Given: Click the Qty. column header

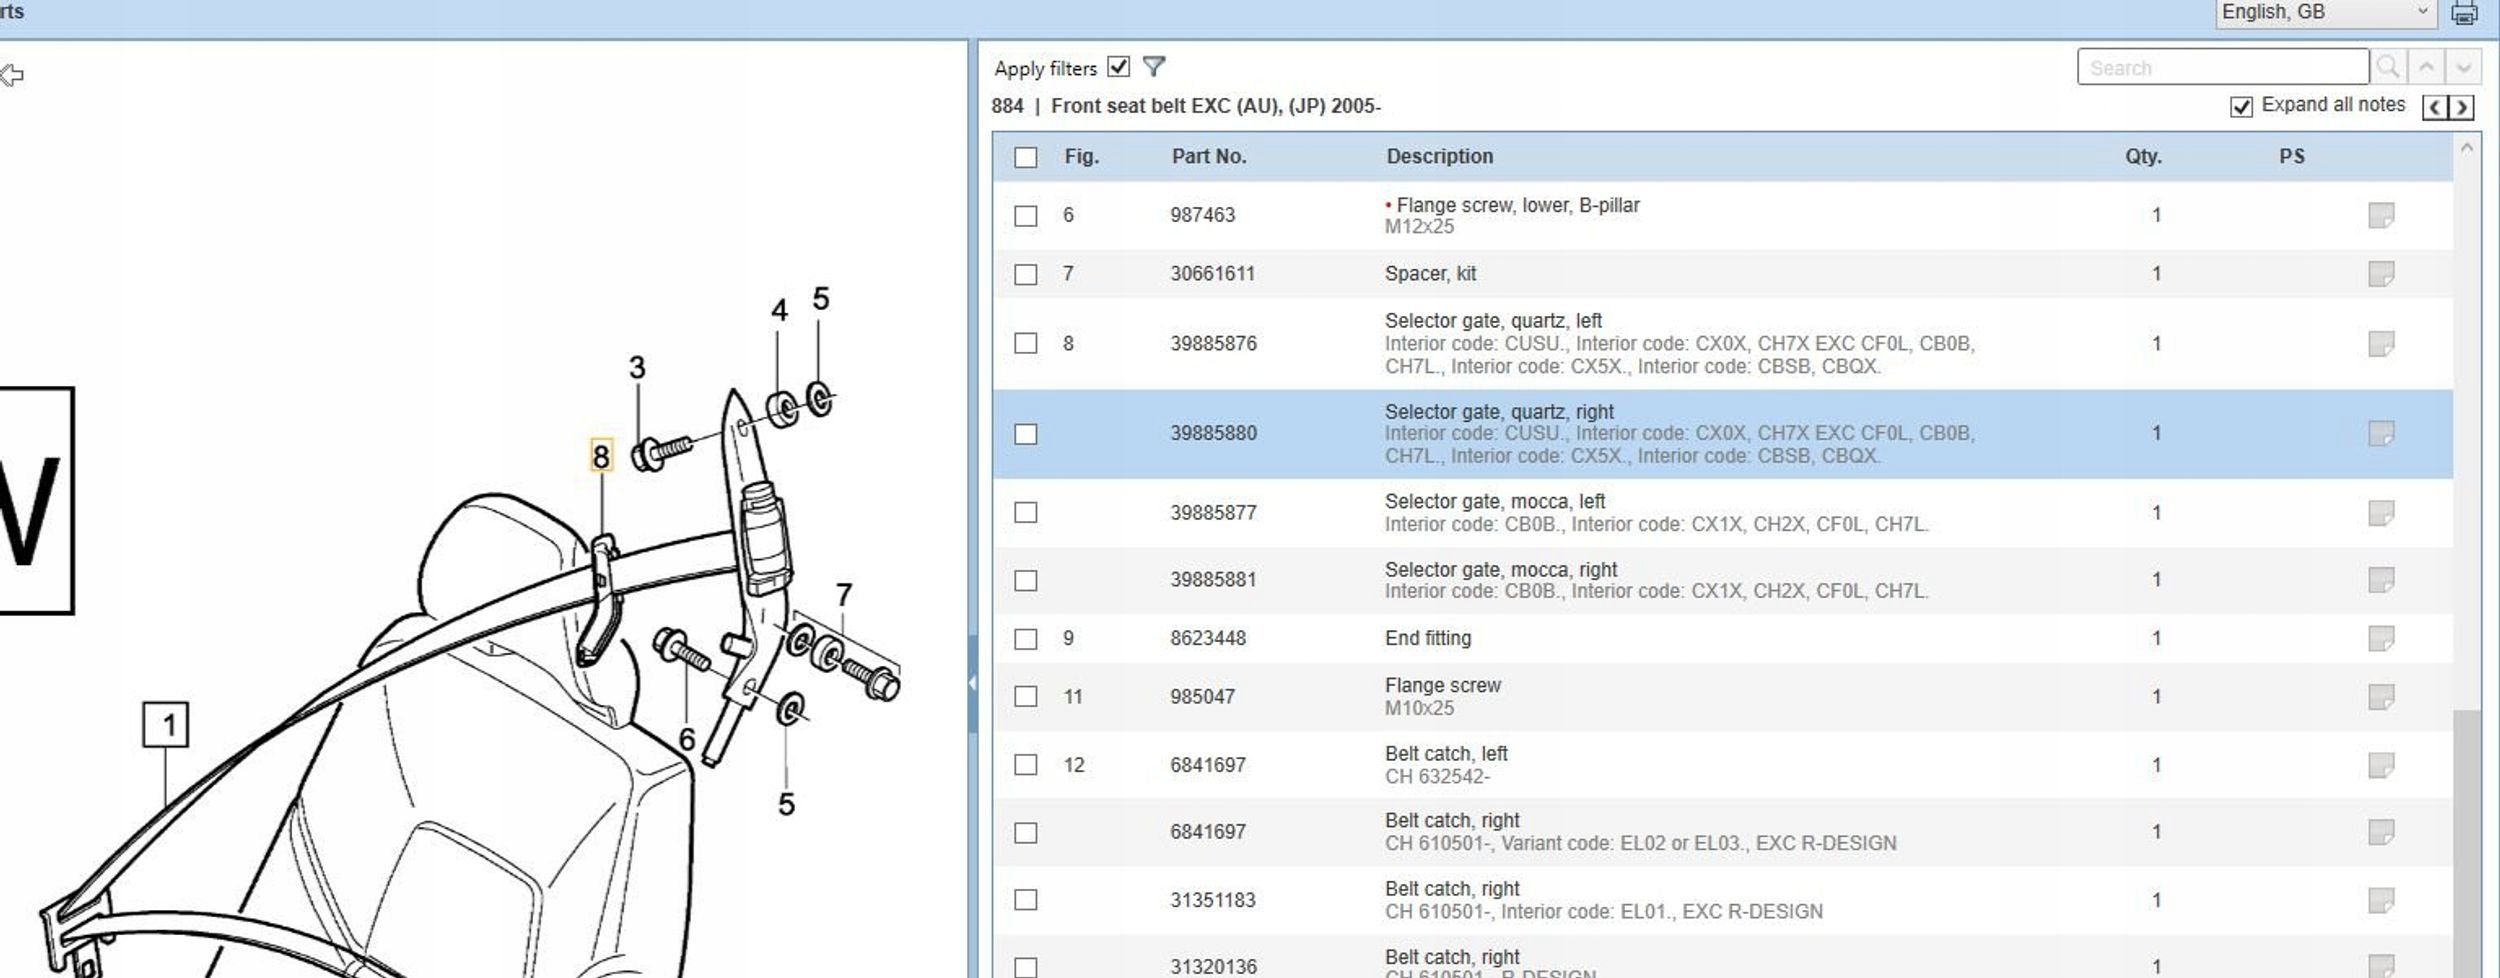Looking at the screenshot, I should [2143, 157].
